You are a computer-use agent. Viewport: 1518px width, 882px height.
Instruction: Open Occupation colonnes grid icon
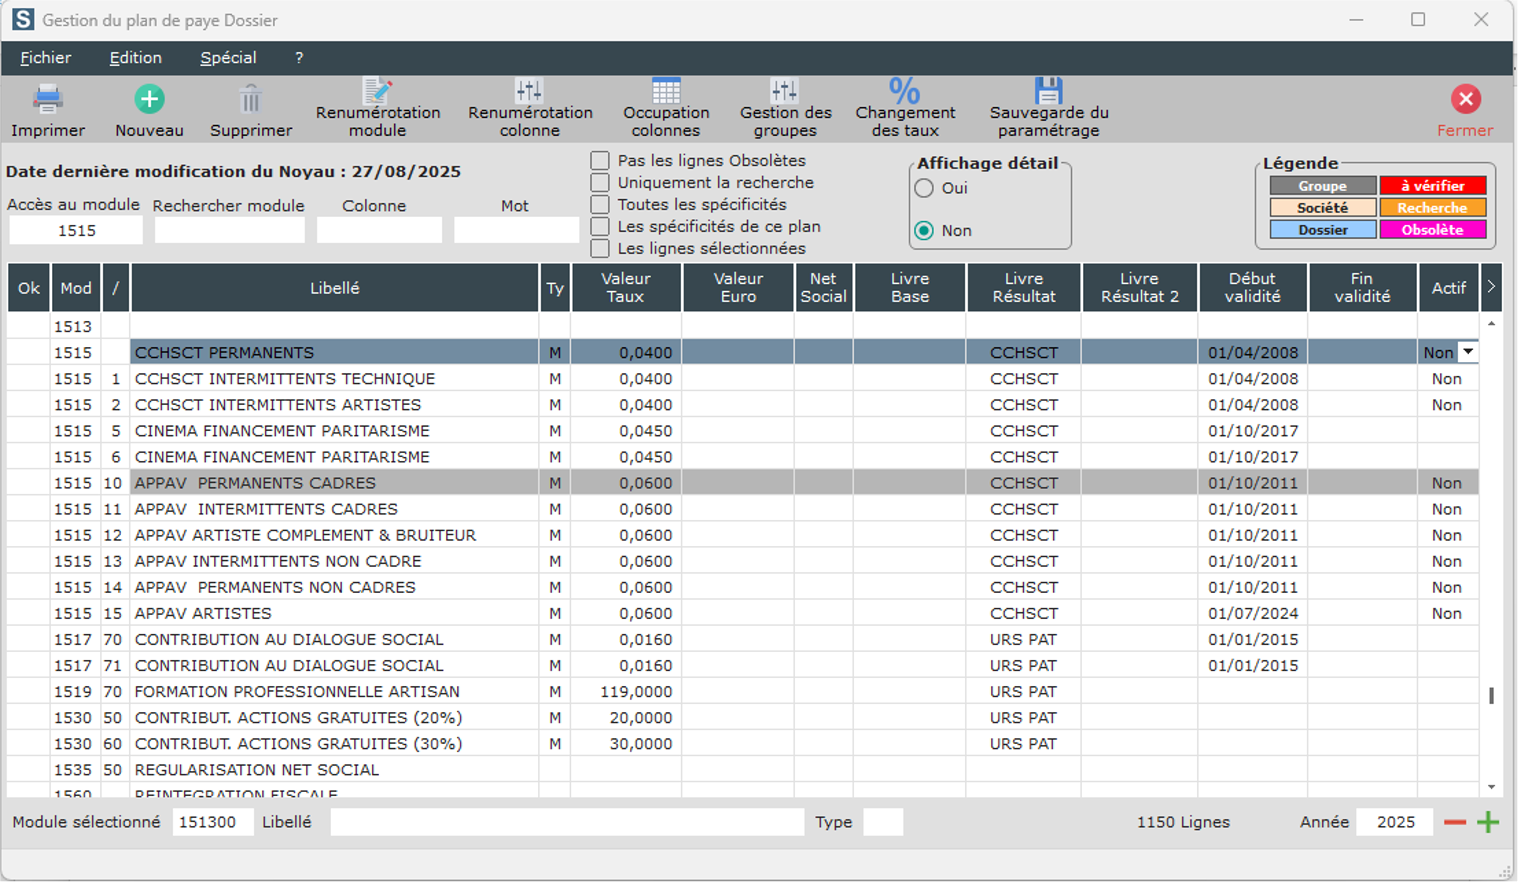(666, 92)
